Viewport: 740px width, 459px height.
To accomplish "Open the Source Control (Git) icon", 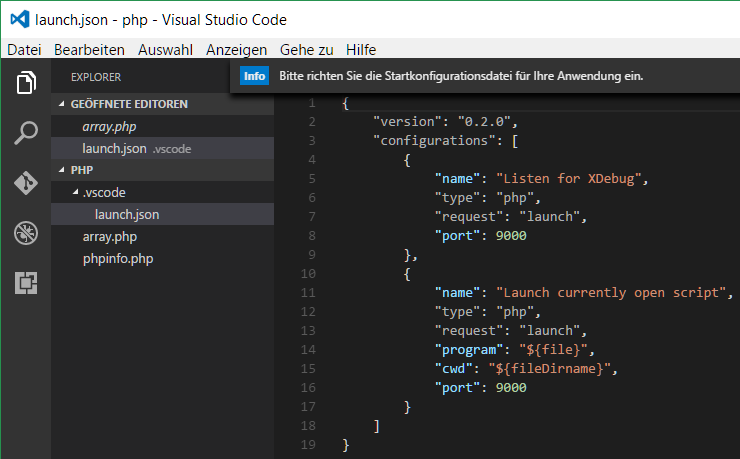I will (x=26, y=183).
